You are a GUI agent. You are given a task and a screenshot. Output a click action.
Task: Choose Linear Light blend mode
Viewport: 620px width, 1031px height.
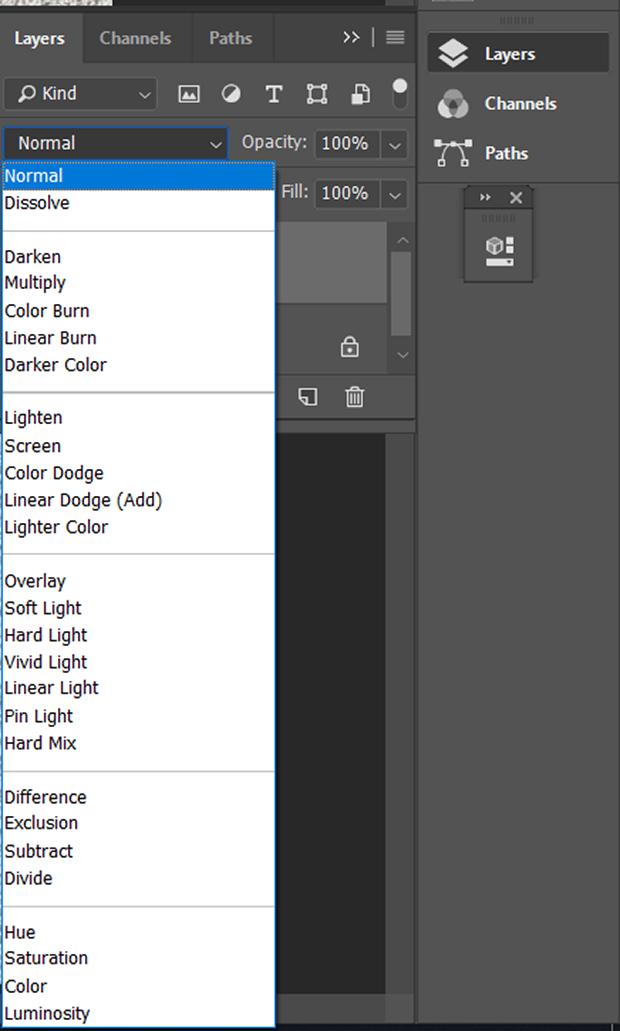coord(139,688)
